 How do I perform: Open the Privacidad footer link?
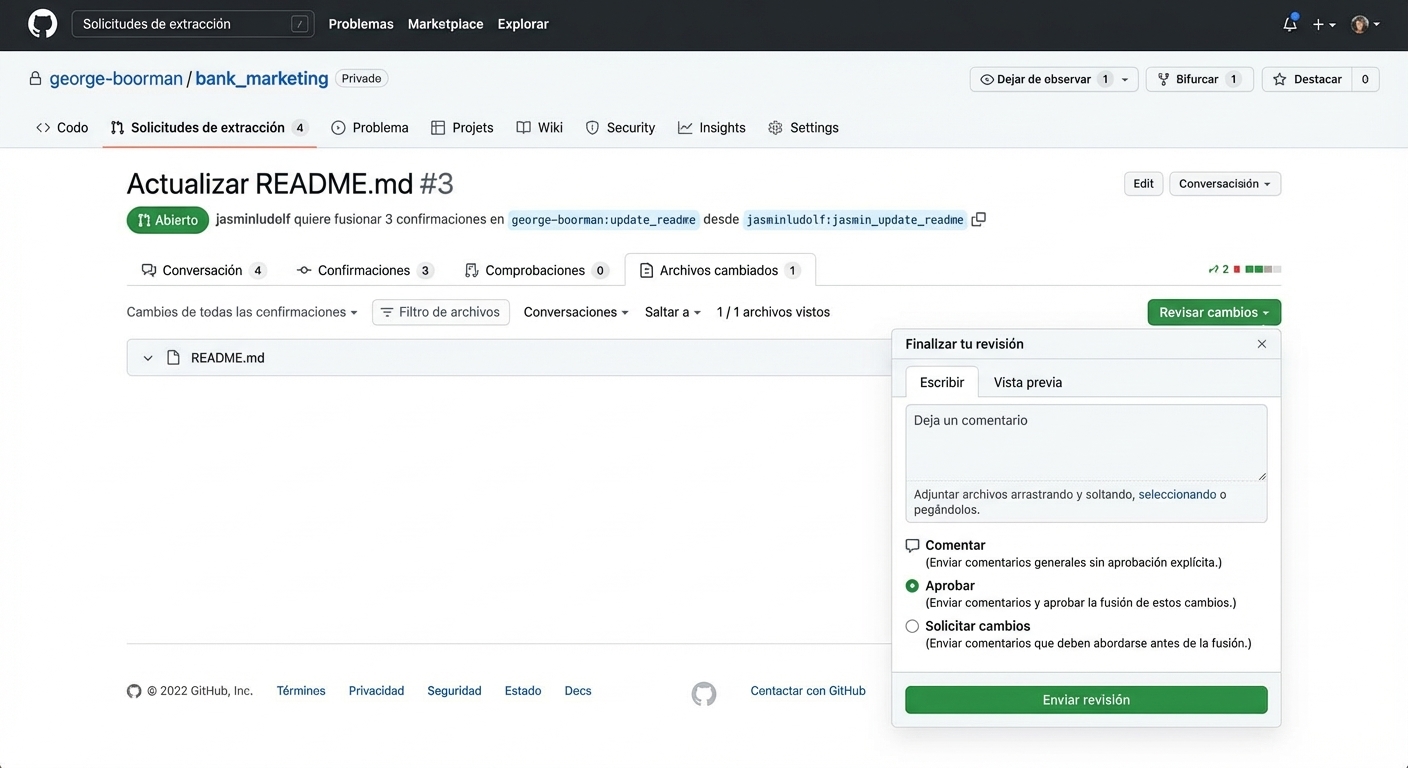point(376,691)
